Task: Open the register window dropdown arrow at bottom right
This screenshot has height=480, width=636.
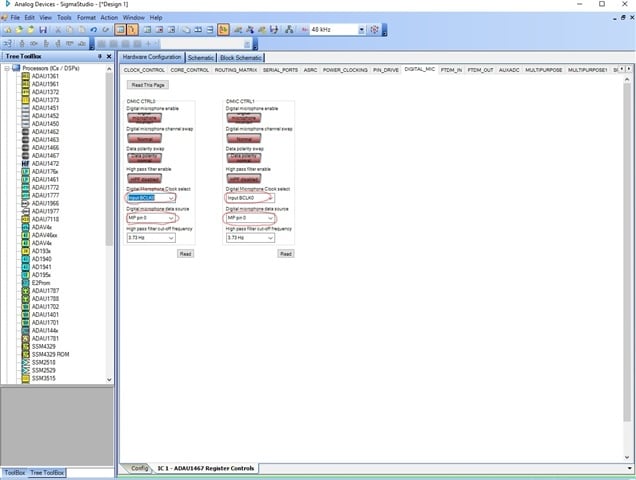Action: coord(629,469)
